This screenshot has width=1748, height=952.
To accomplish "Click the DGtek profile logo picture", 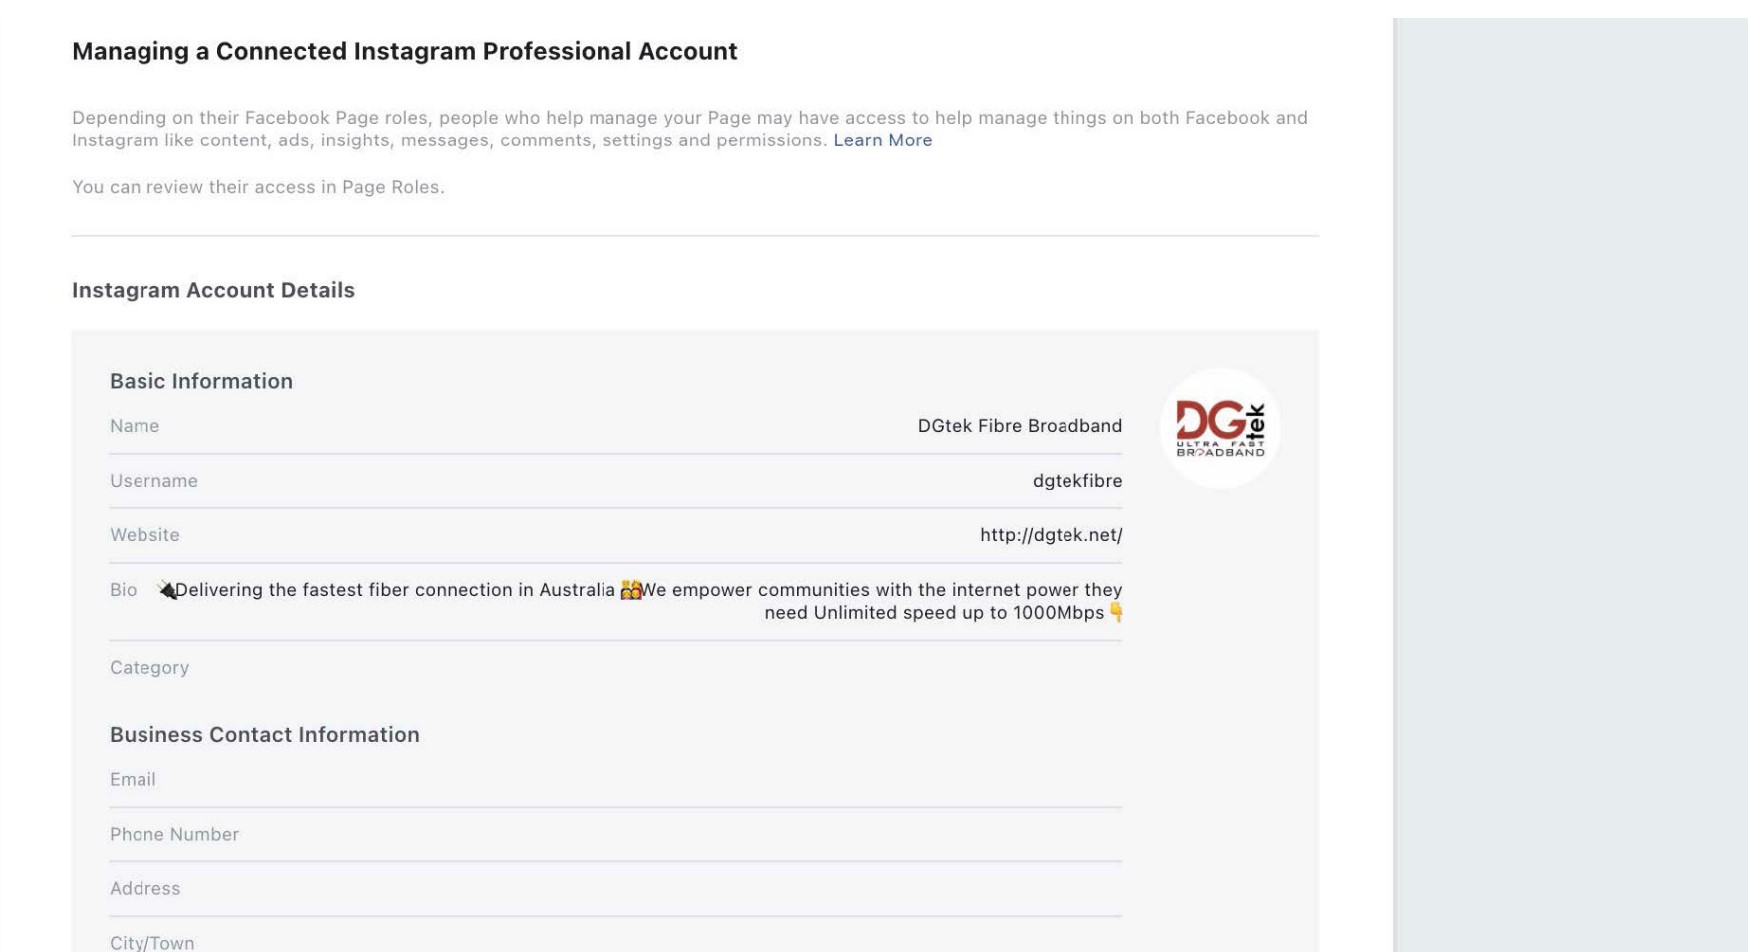I will point(1220,428).
